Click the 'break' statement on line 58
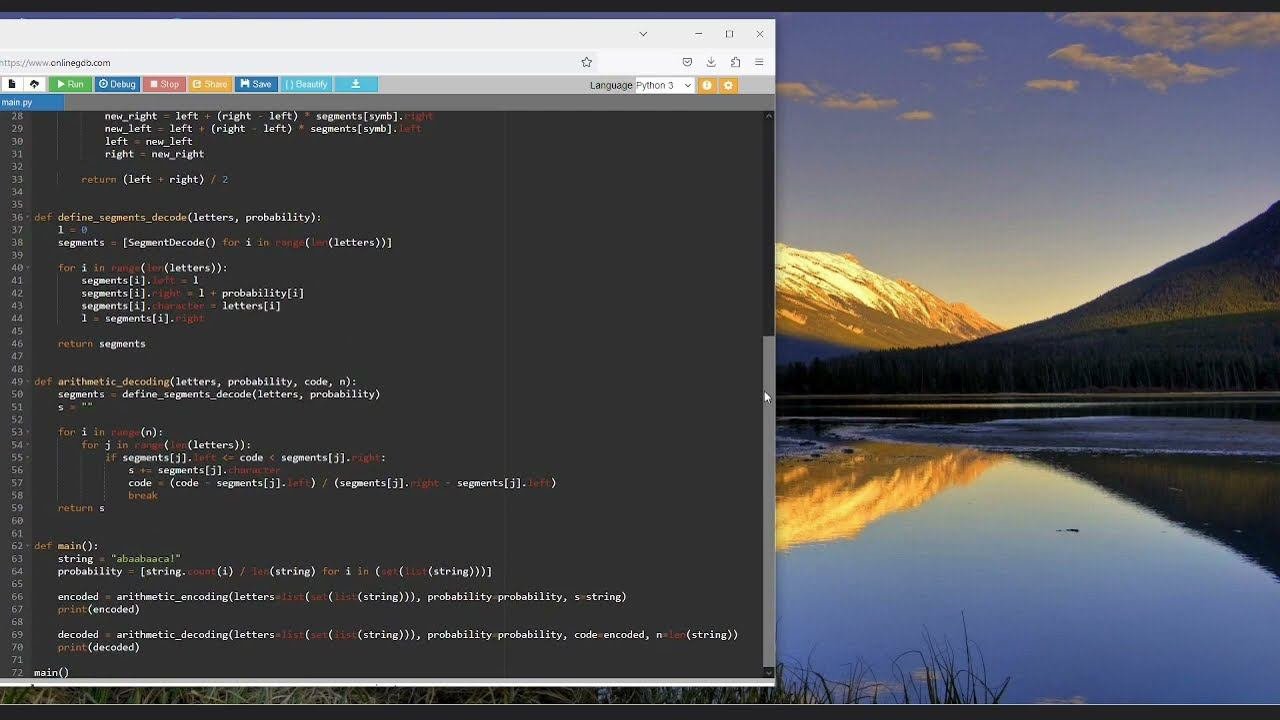This screenshot has height=720, width=1280. [x=143, y=495]
